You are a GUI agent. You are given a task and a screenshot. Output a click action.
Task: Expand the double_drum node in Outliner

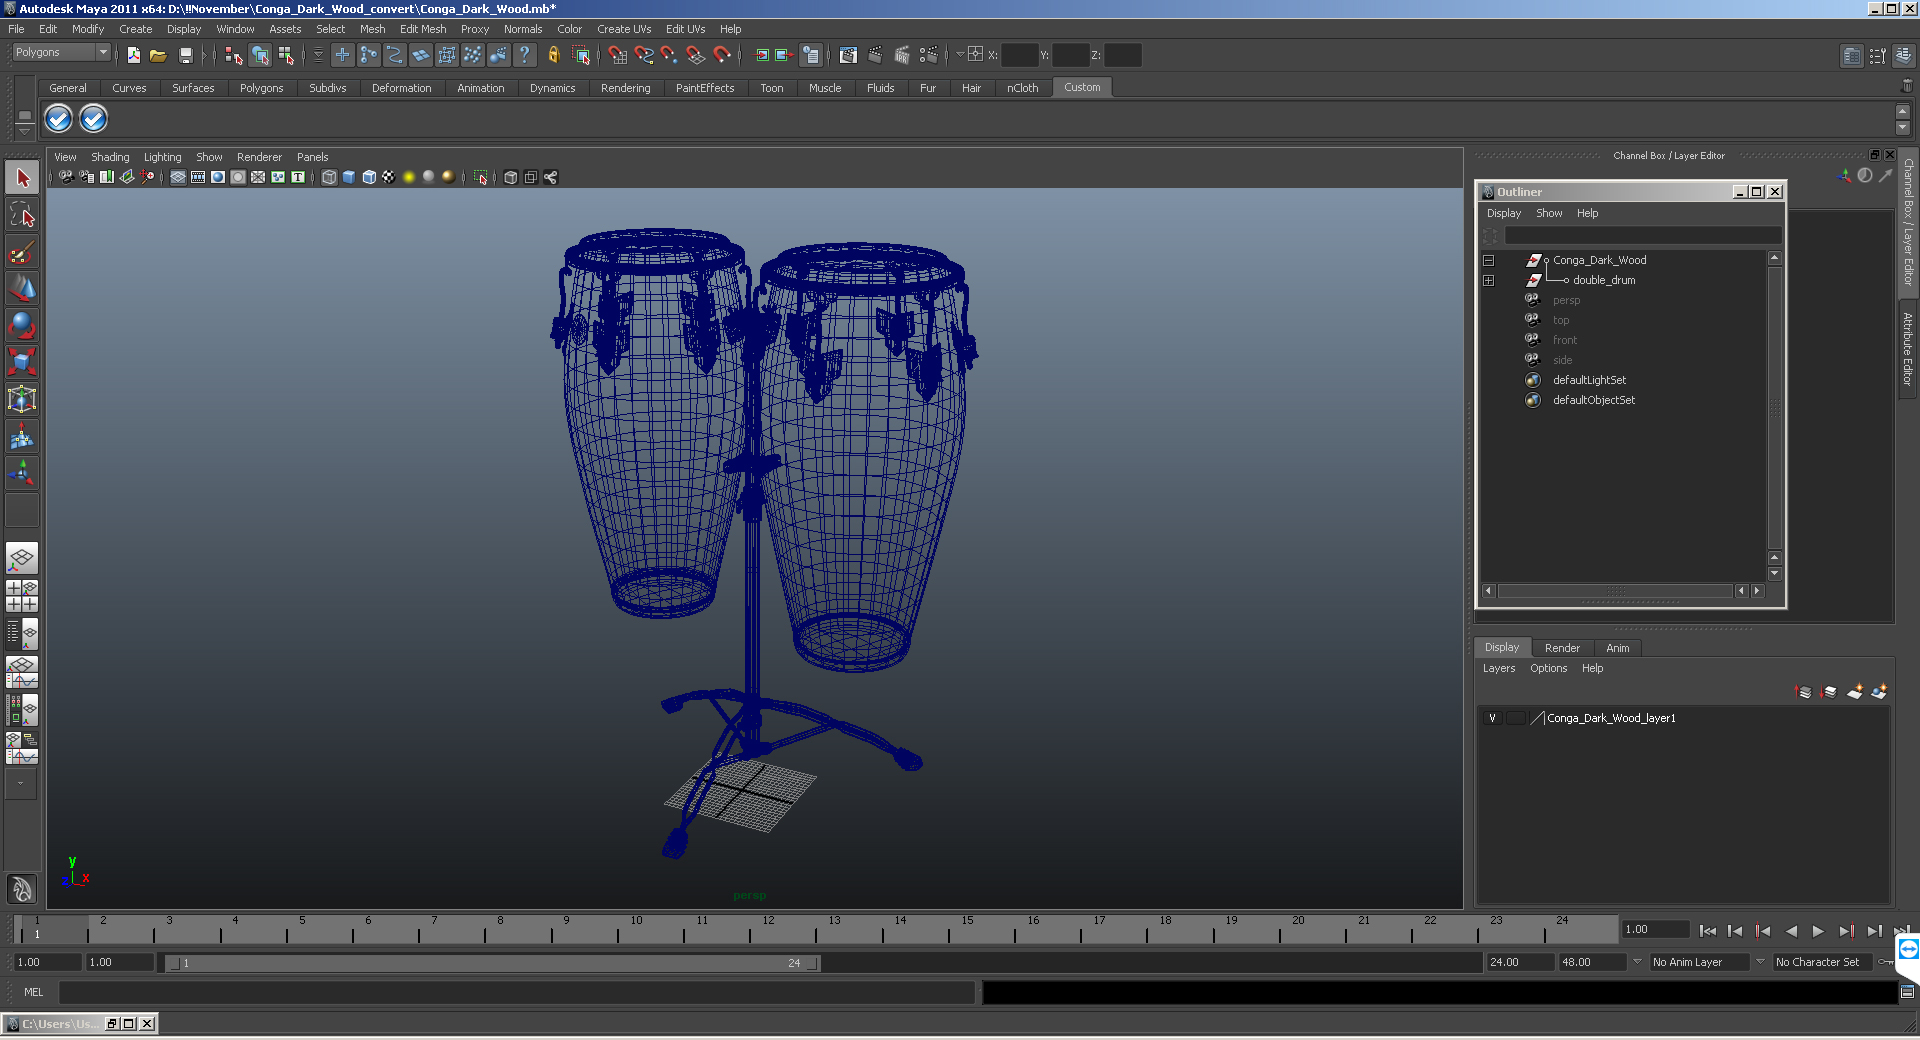[1488, 280]
